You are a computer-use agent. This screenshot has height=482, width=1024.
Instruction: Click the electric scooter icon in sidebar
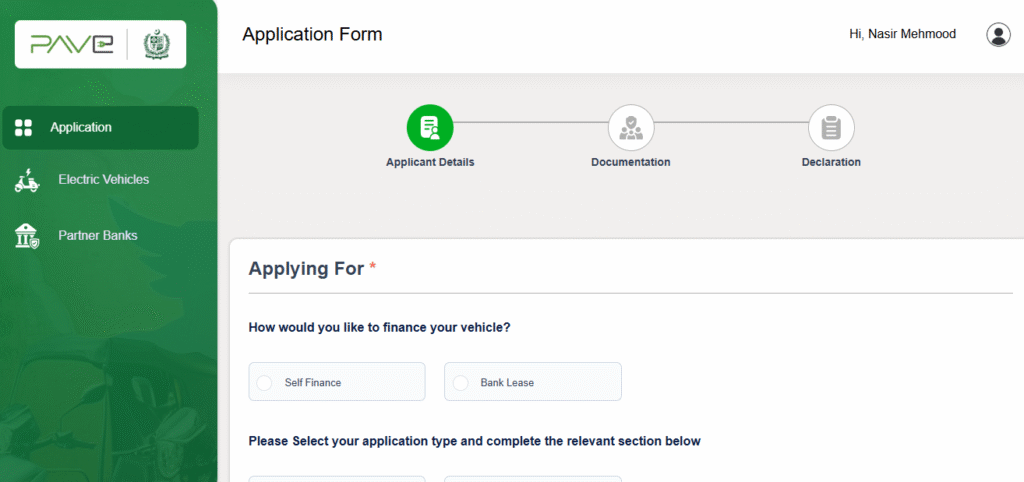27,180
